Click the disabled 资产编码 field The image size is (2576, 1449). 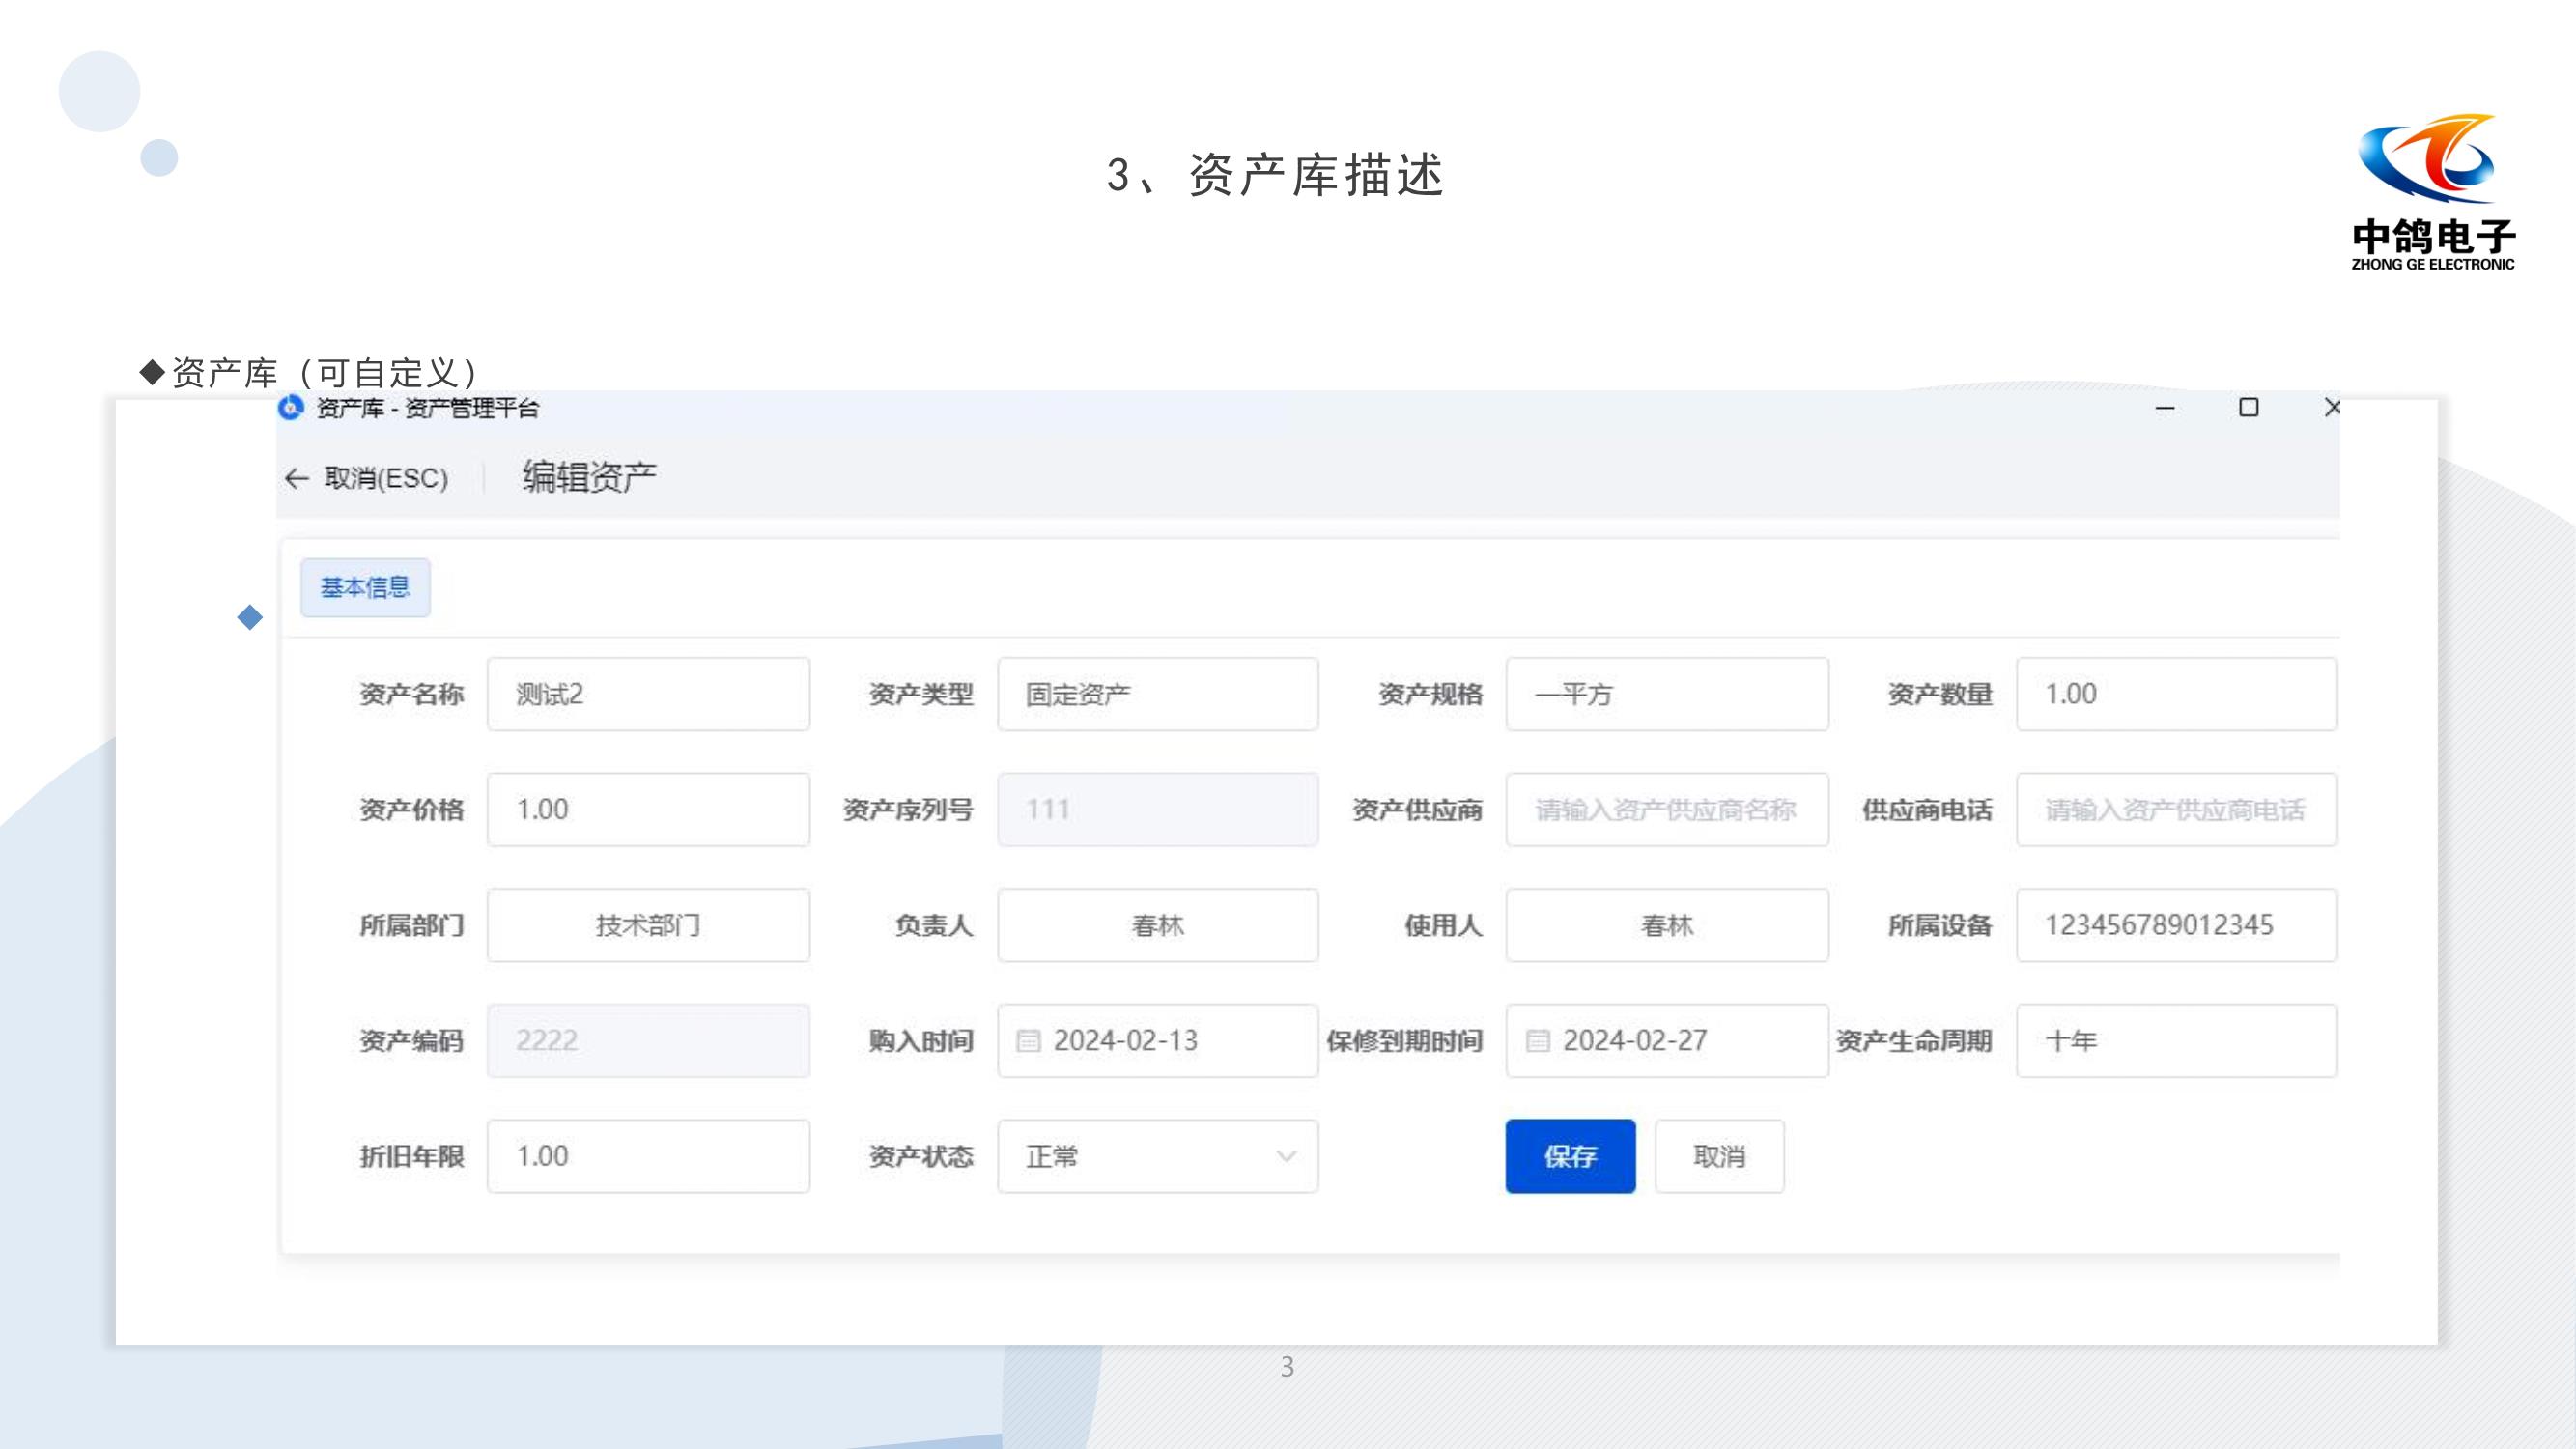point(649,1041)
